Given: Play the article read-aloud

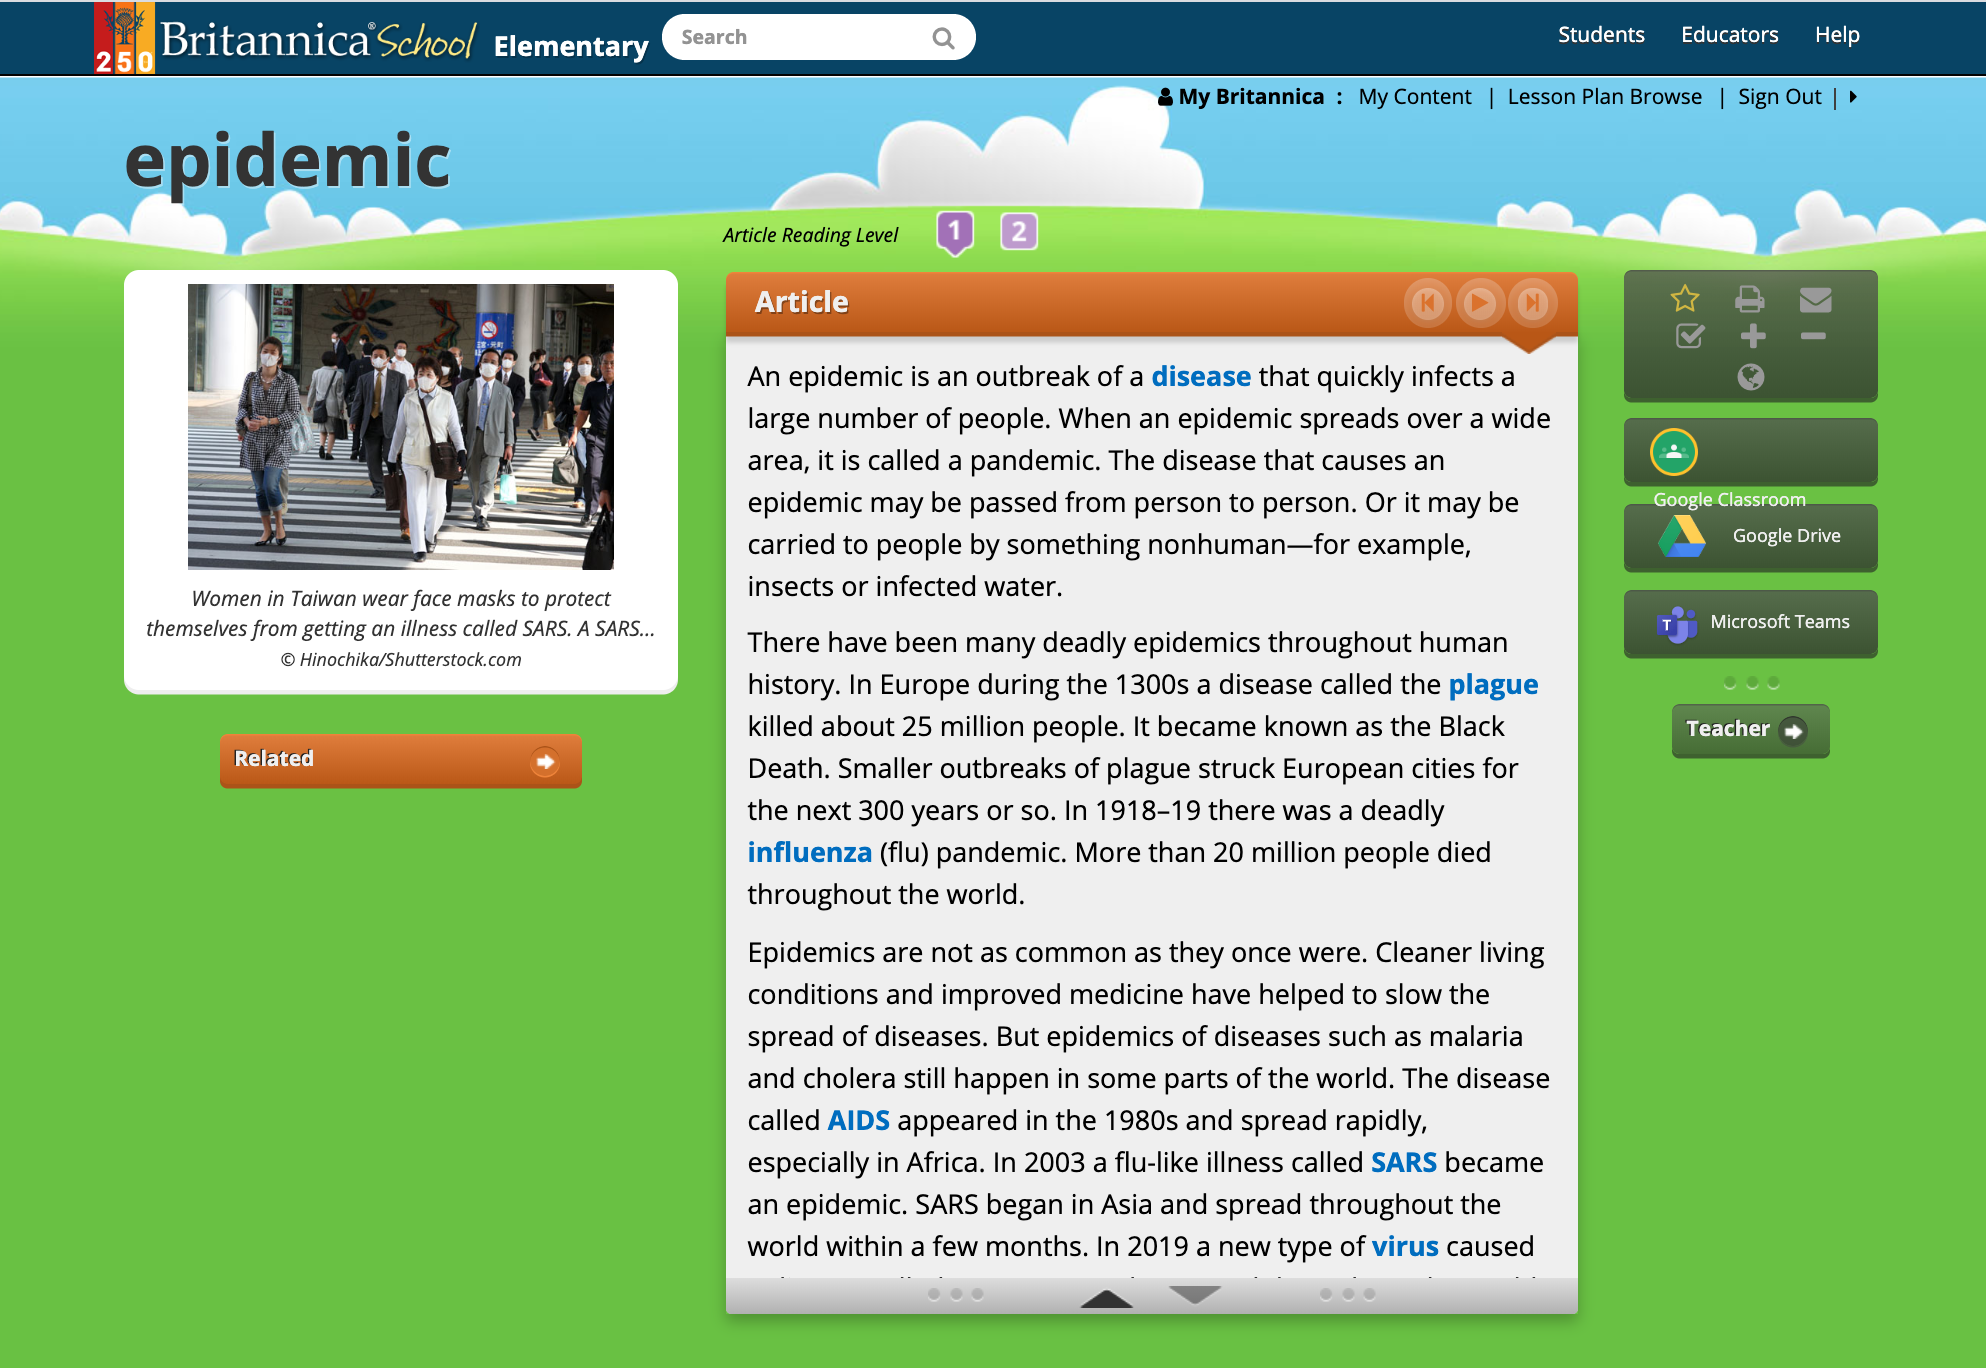Looking at the screenshot, I should coord(1480,303).
